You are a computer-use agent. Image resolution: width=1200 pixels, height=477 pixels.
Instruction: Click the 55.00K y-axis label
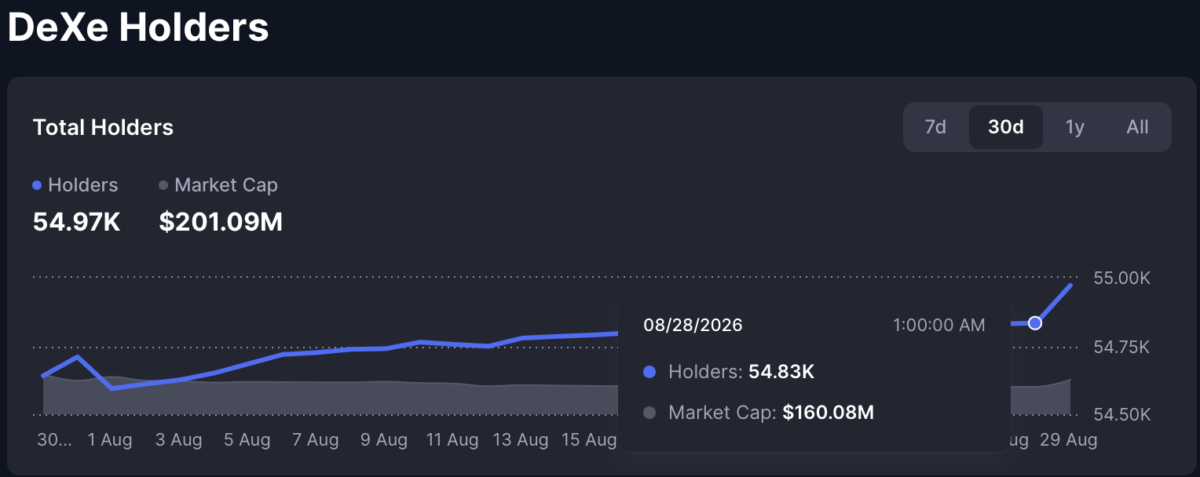[1122, 278]
